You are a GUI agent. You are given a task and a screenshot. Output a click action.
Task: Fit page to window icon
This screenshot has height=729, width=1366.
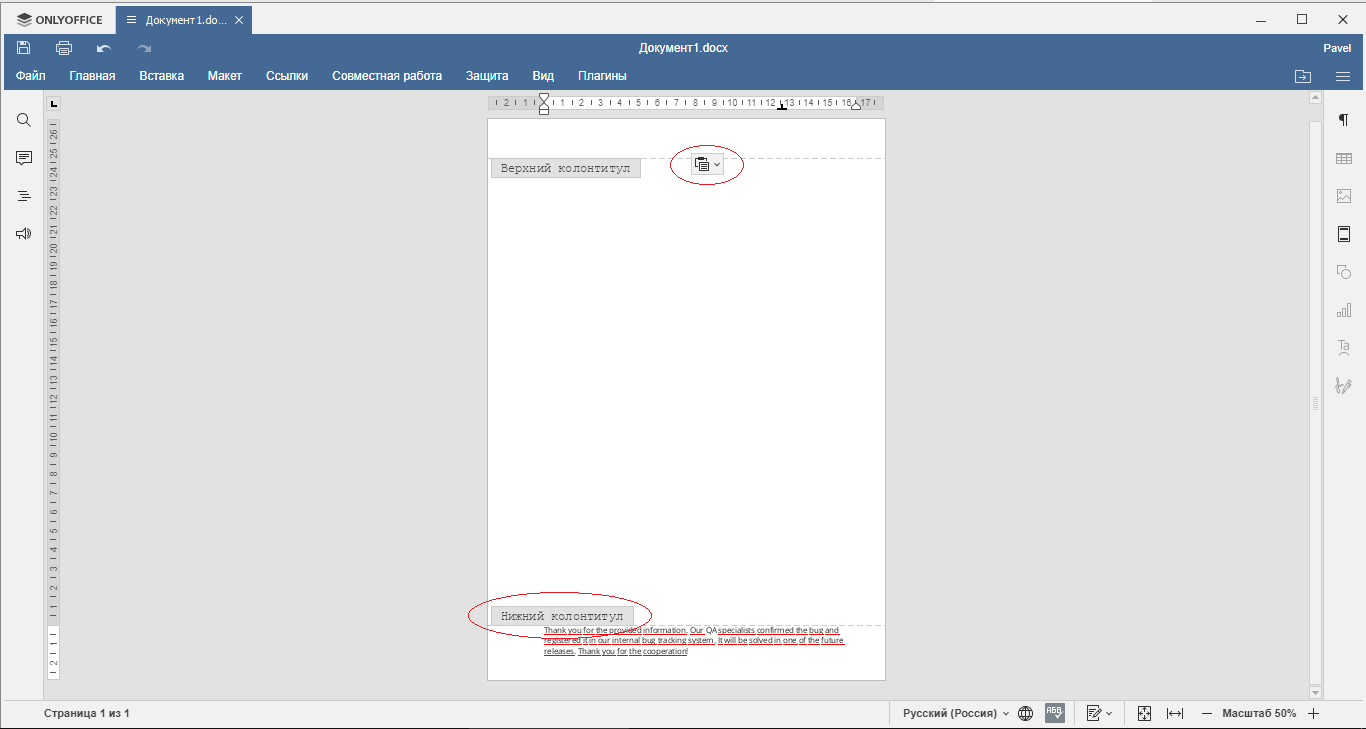1145,713
